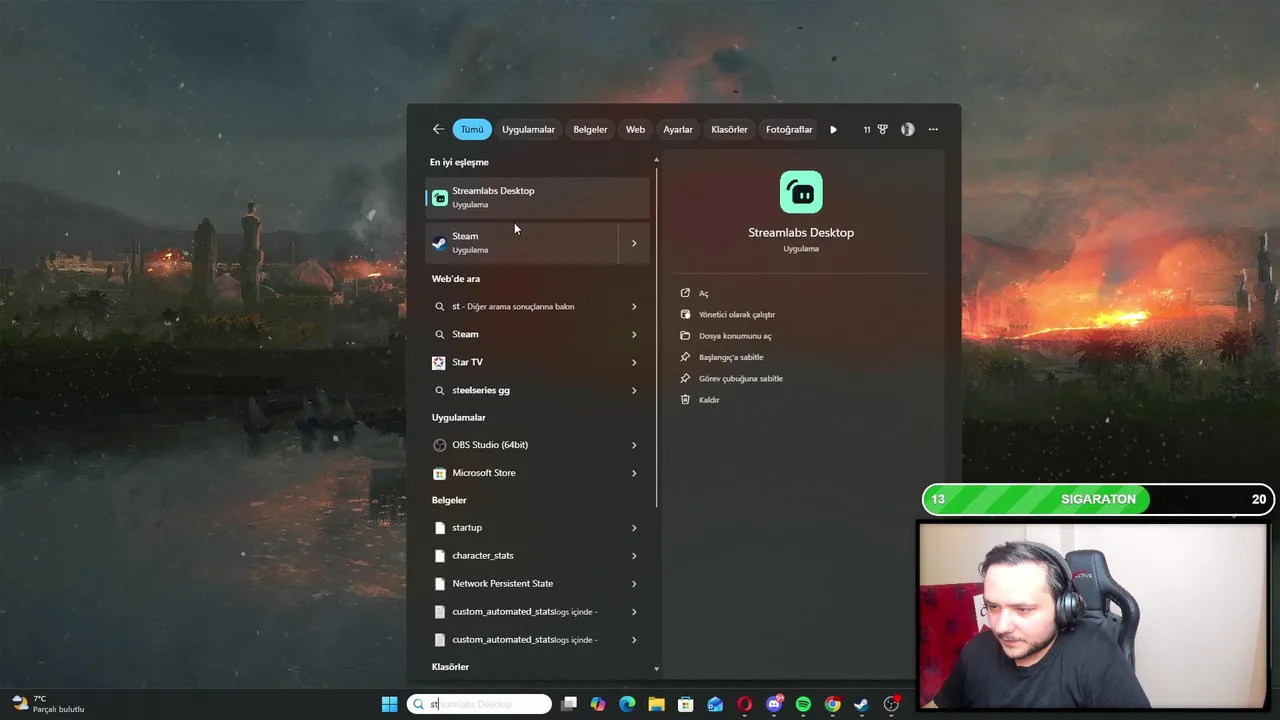Expand the Star TV result chevron
The height and width of the screenshot is (720, 1280).
coord(634,362)
